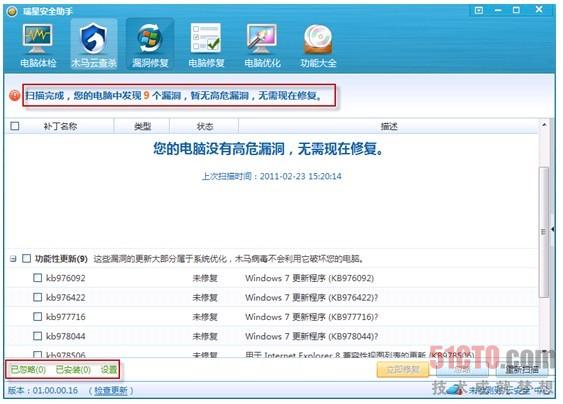Click the scrollbar up arrow
The image size is (563, 404).
(544, 125)
